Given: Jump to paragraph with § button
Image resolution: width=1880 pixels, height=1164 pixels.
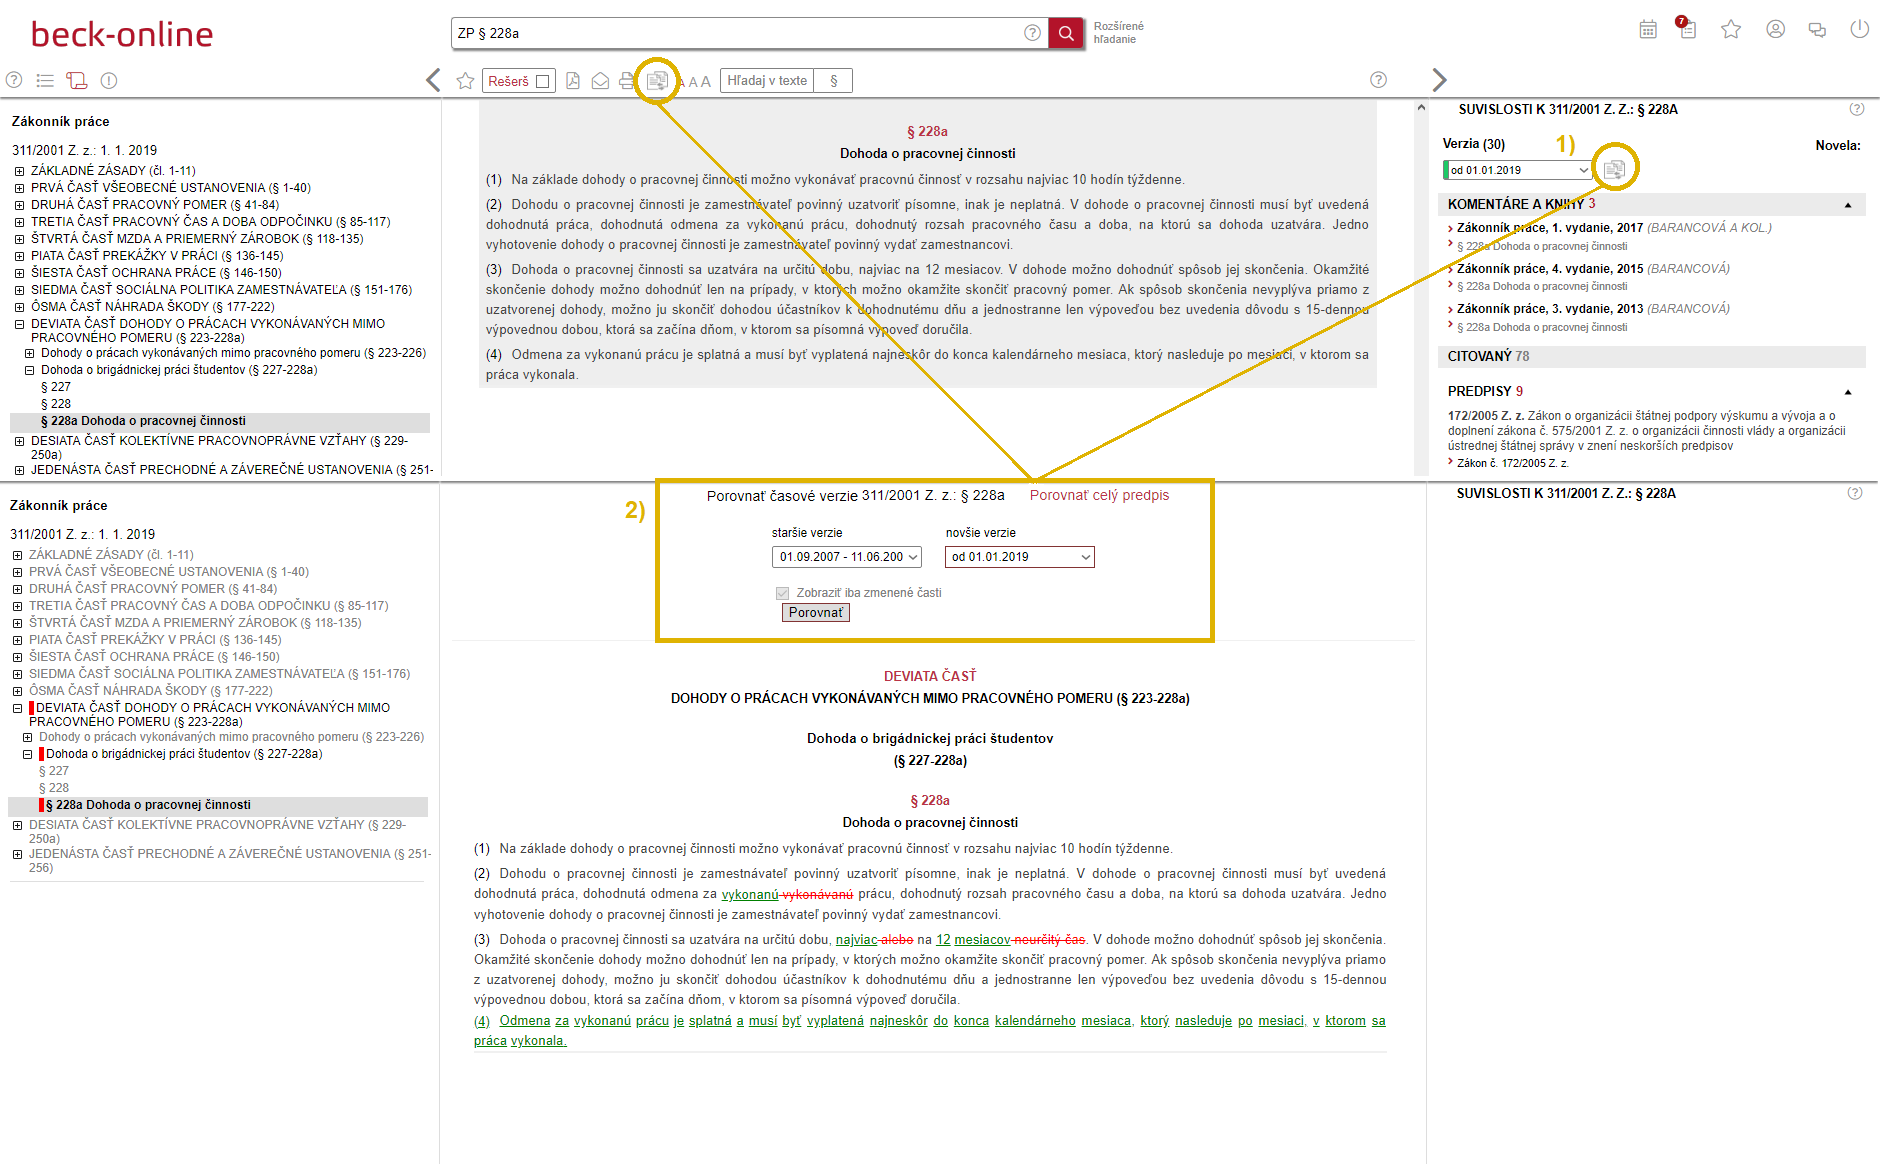Looking at the screenshot, I should (x=834, y=81).
